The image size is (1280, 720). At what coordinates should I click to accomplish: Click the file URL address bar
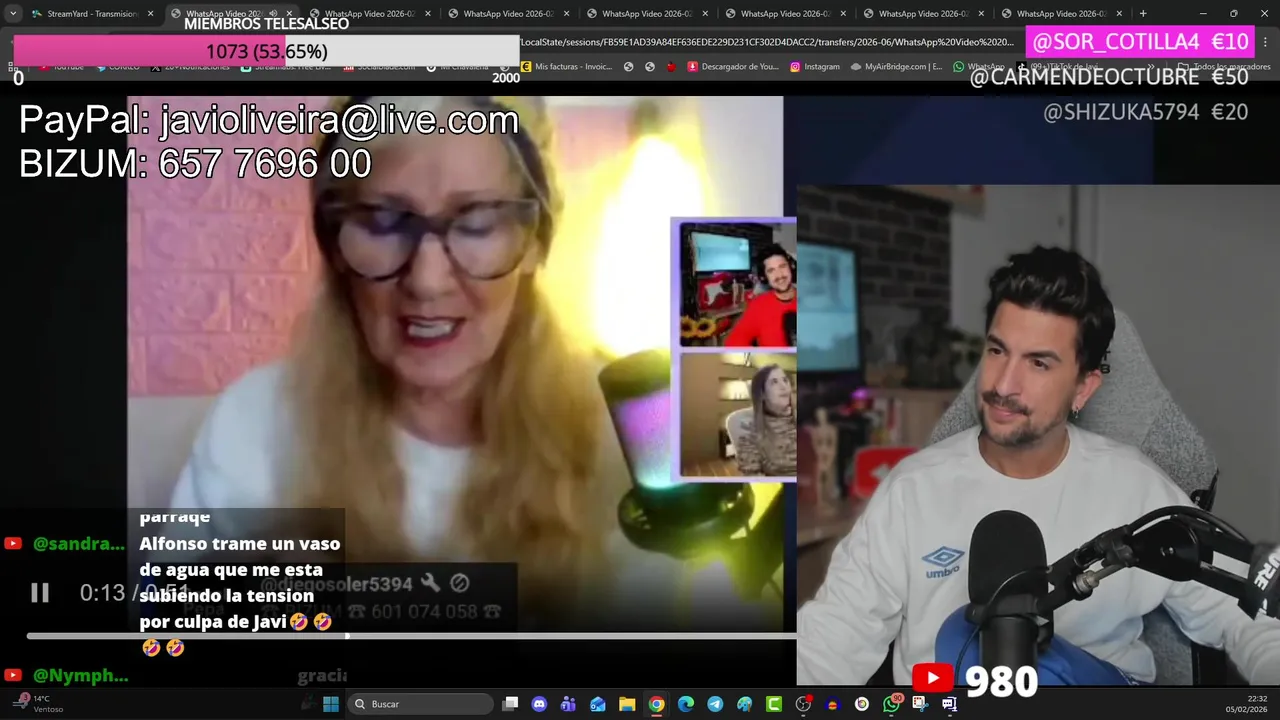[766, 42]
